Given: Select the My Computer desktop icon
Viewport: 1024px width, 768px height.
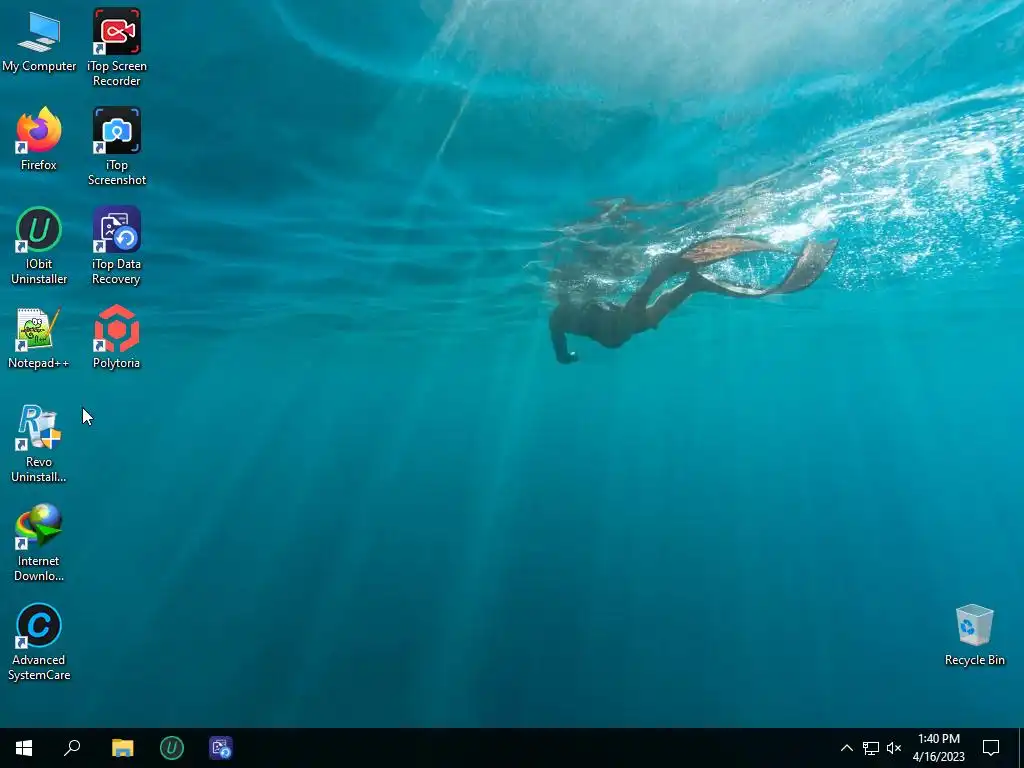Looking at the screenshot, I should point(39,42).
